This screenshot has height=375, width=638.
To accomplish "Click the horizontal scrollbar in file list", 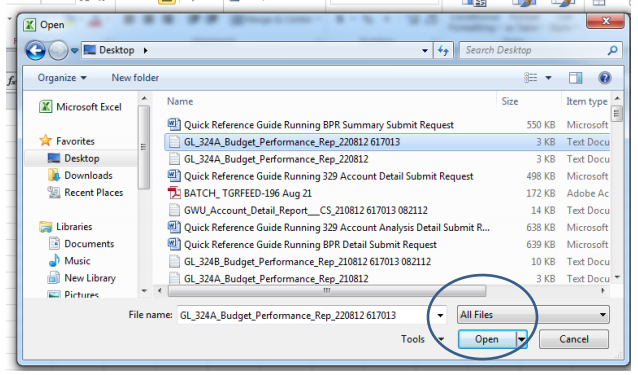I will tap(327, 290).
